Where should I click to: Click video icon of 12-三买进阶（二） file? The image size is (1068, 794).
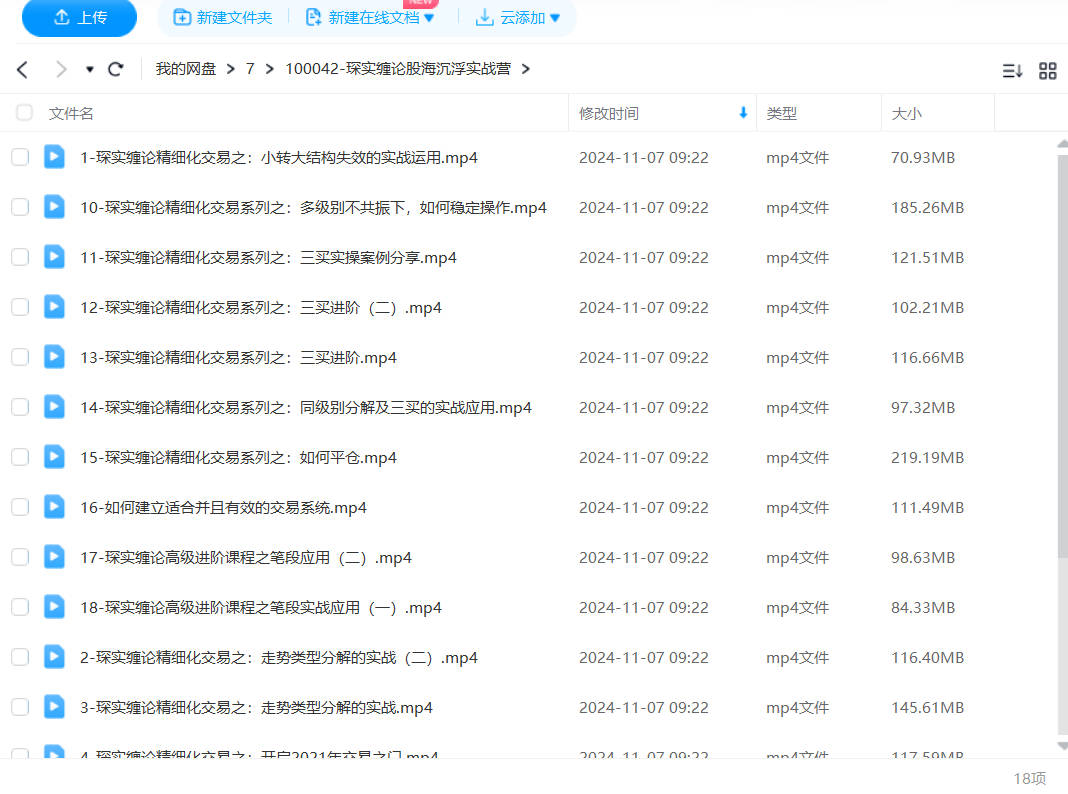[54, 306]
